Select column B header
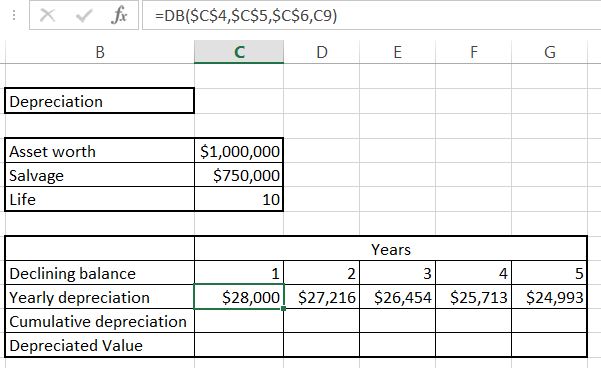This screenshot has width=601, height=368. (x=100, y=52)
